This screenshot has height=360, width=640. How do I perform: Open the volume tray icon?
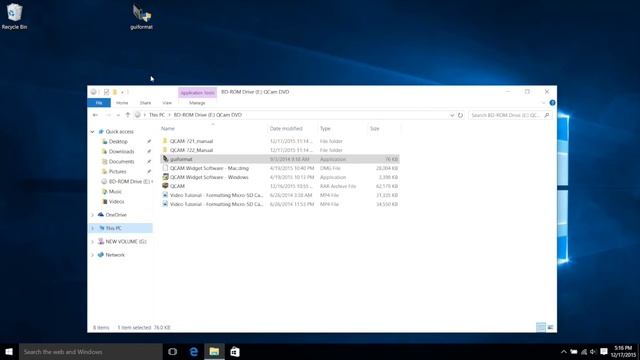click(593, 352)
